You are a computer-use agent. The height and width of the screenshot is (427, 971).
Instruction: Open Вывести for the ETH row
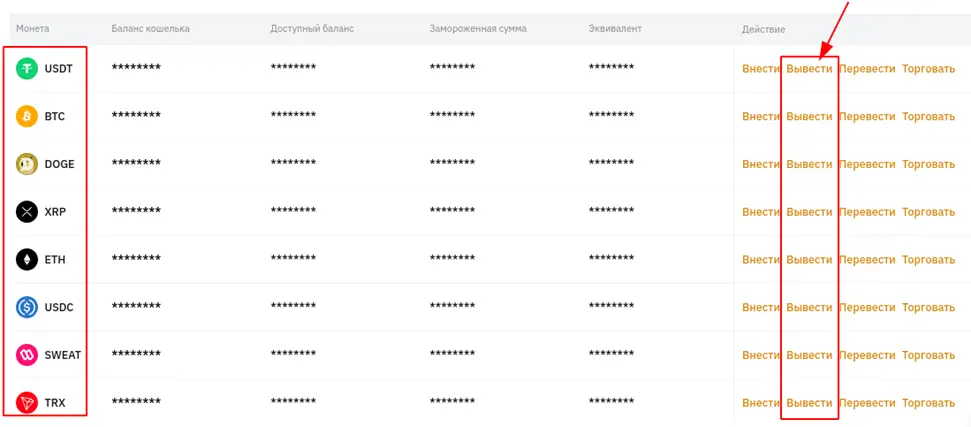(x=809, y=260)
